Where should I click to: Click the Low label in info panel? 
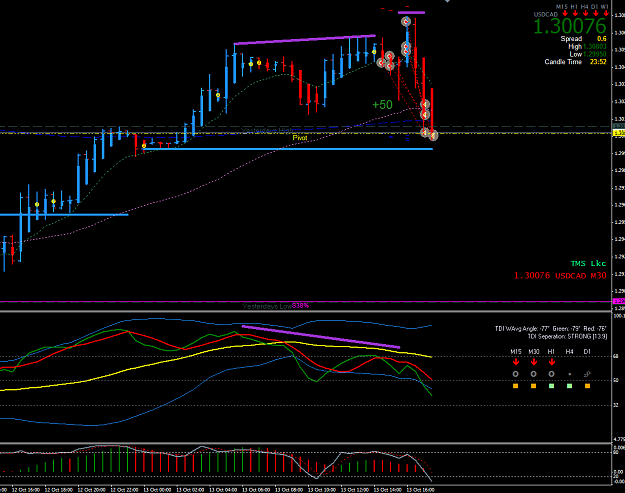coord(576,54)
